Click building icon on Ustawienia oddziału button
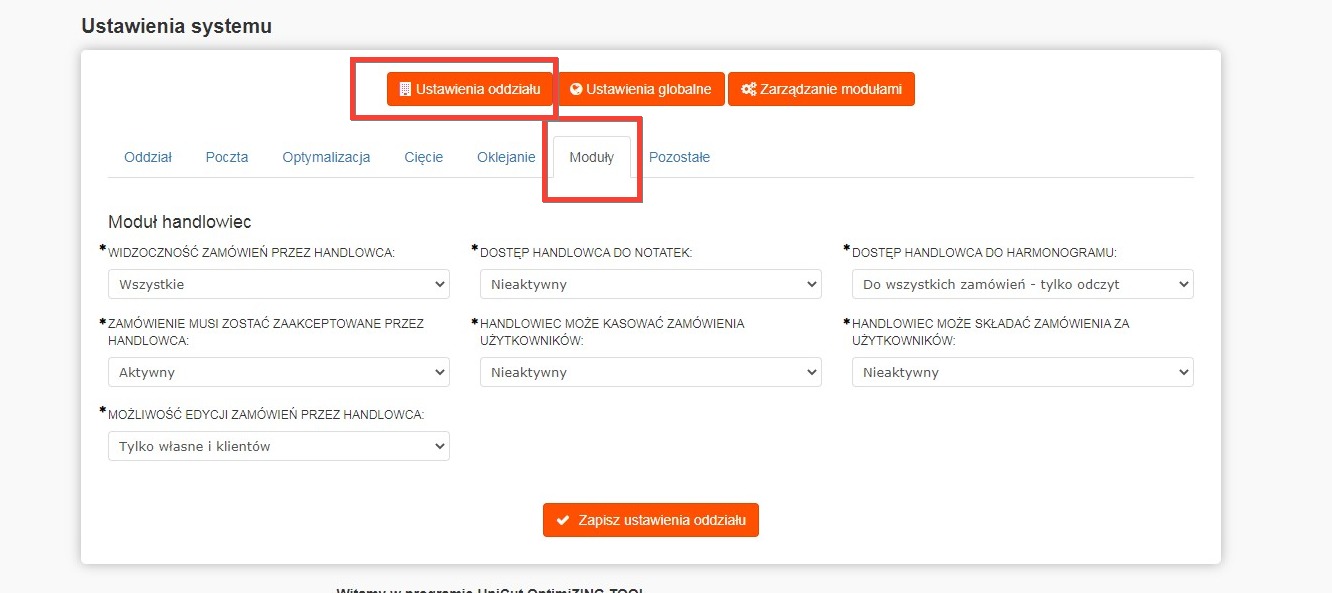This screenshot has height=593, width=1332. (x=405, y=89)
